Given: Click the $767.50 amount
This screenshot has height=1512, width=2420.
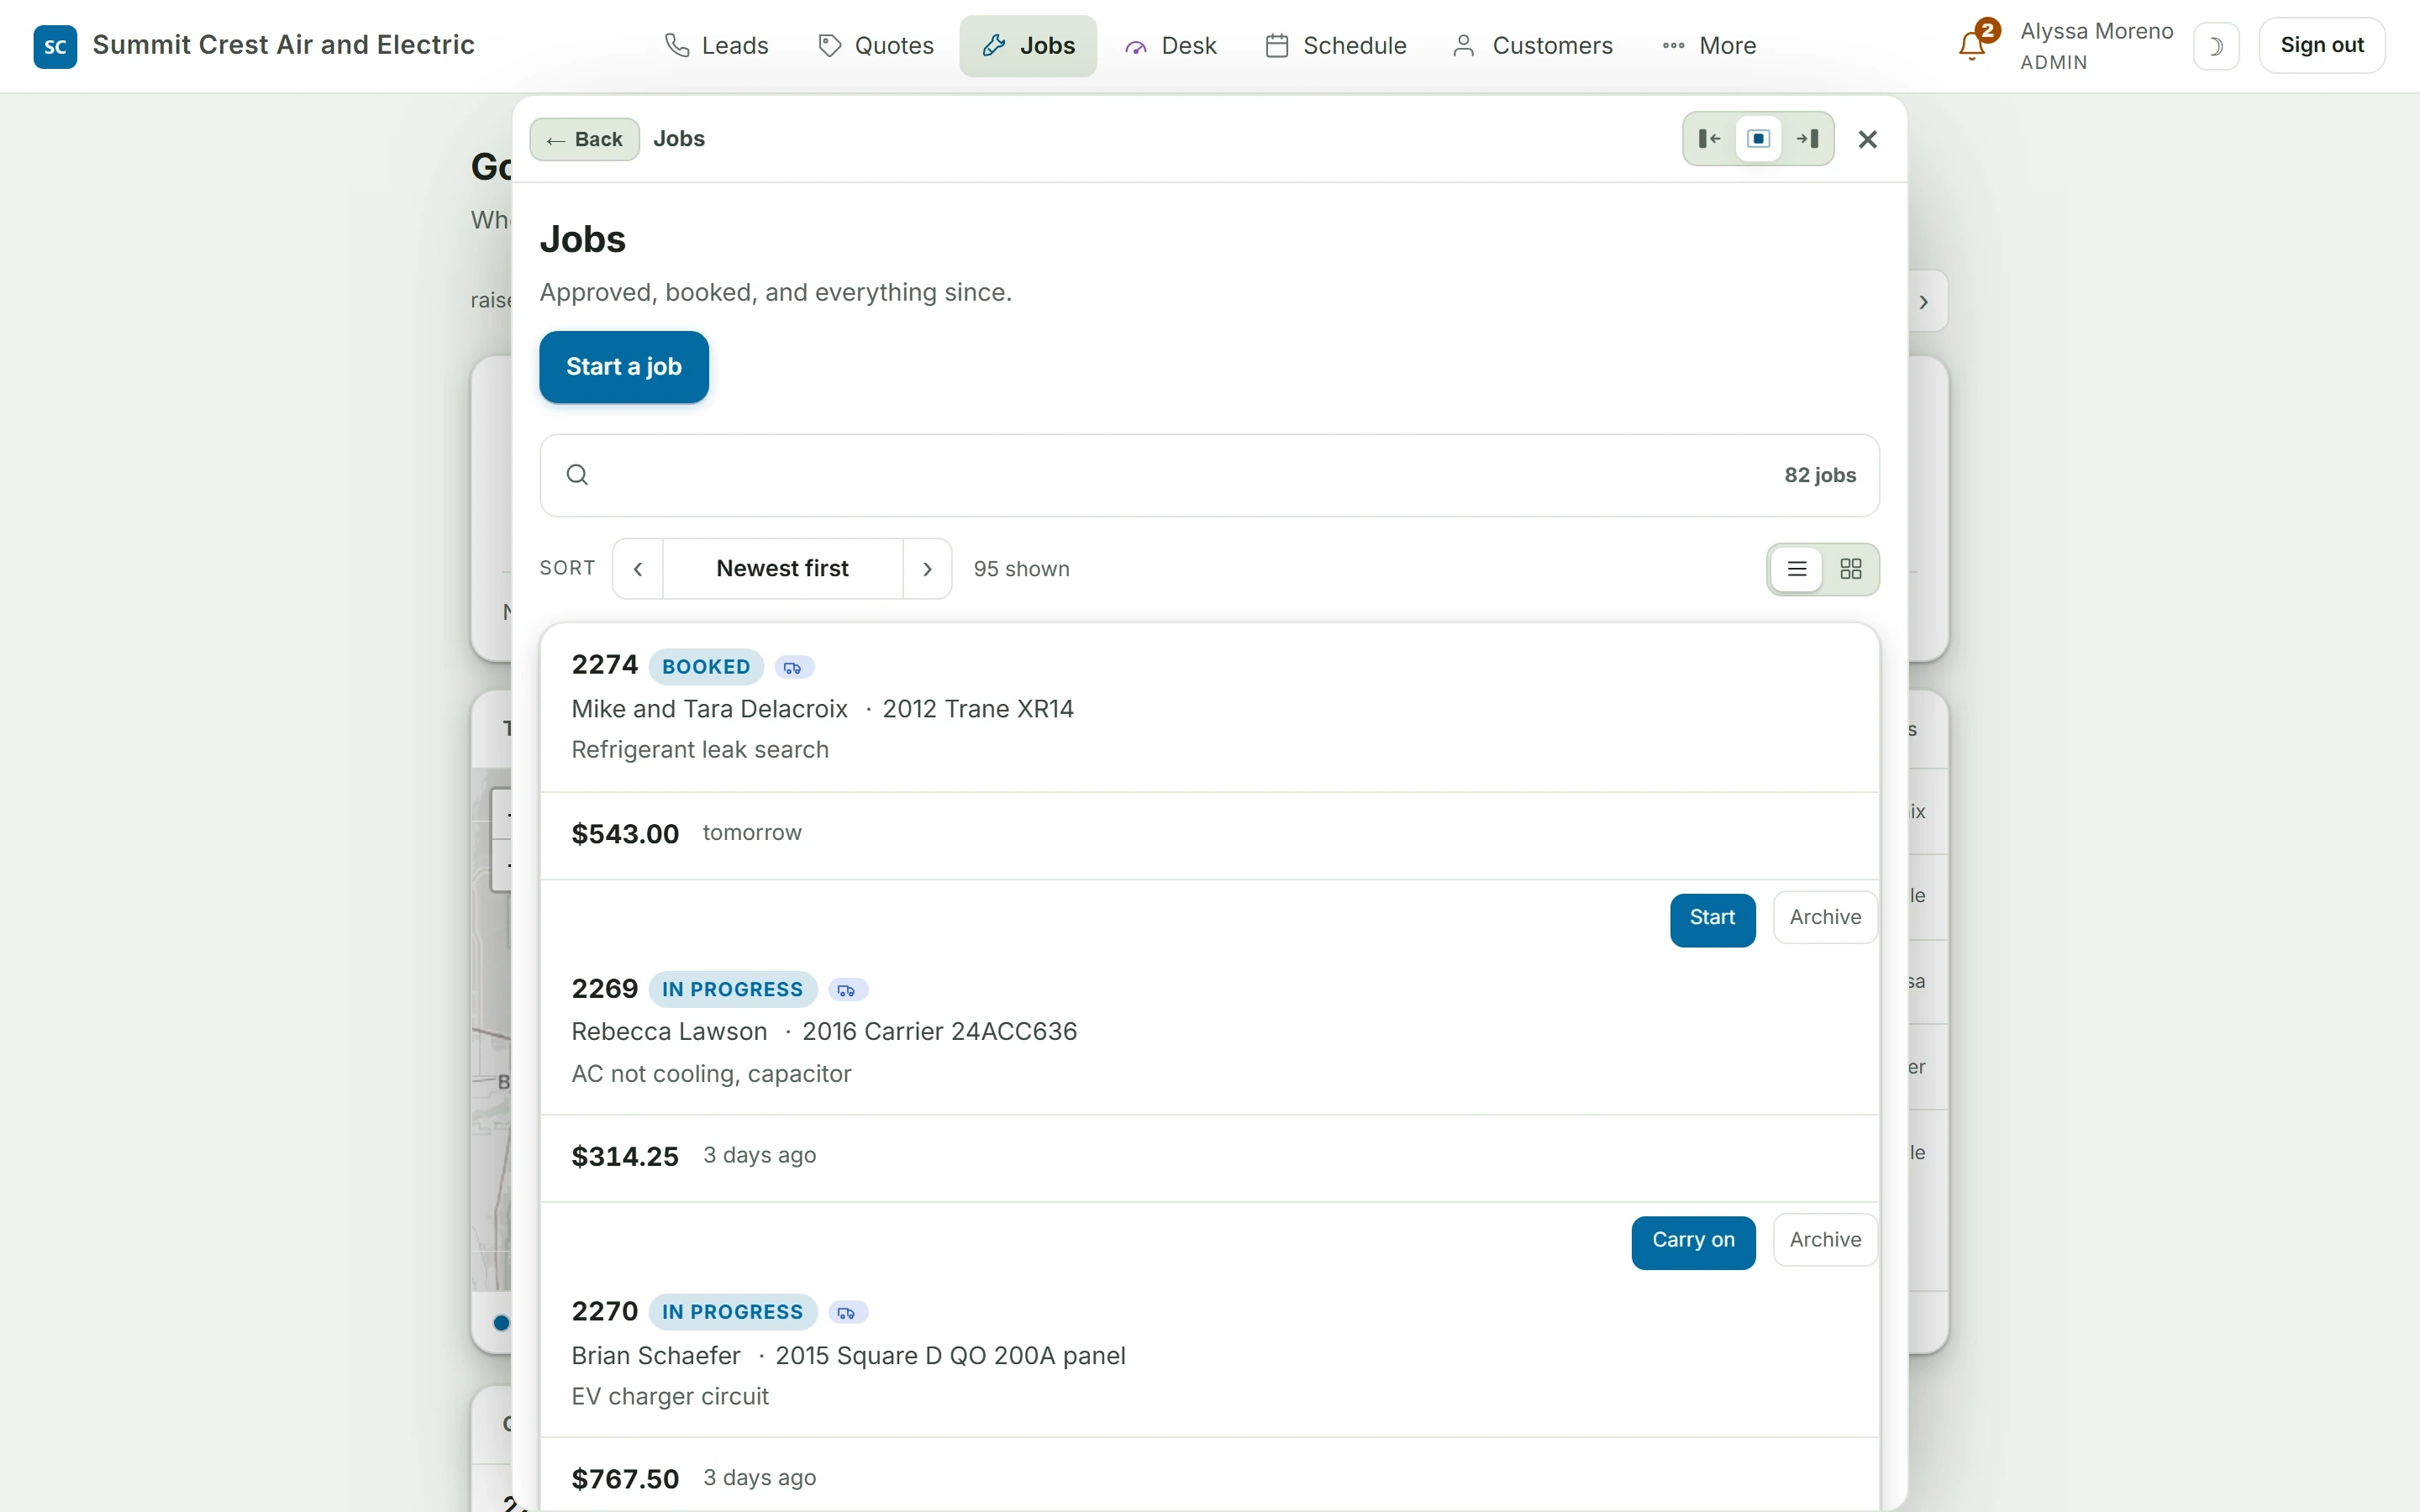Looking at the screenshot, I should (x=625, y=1480).
